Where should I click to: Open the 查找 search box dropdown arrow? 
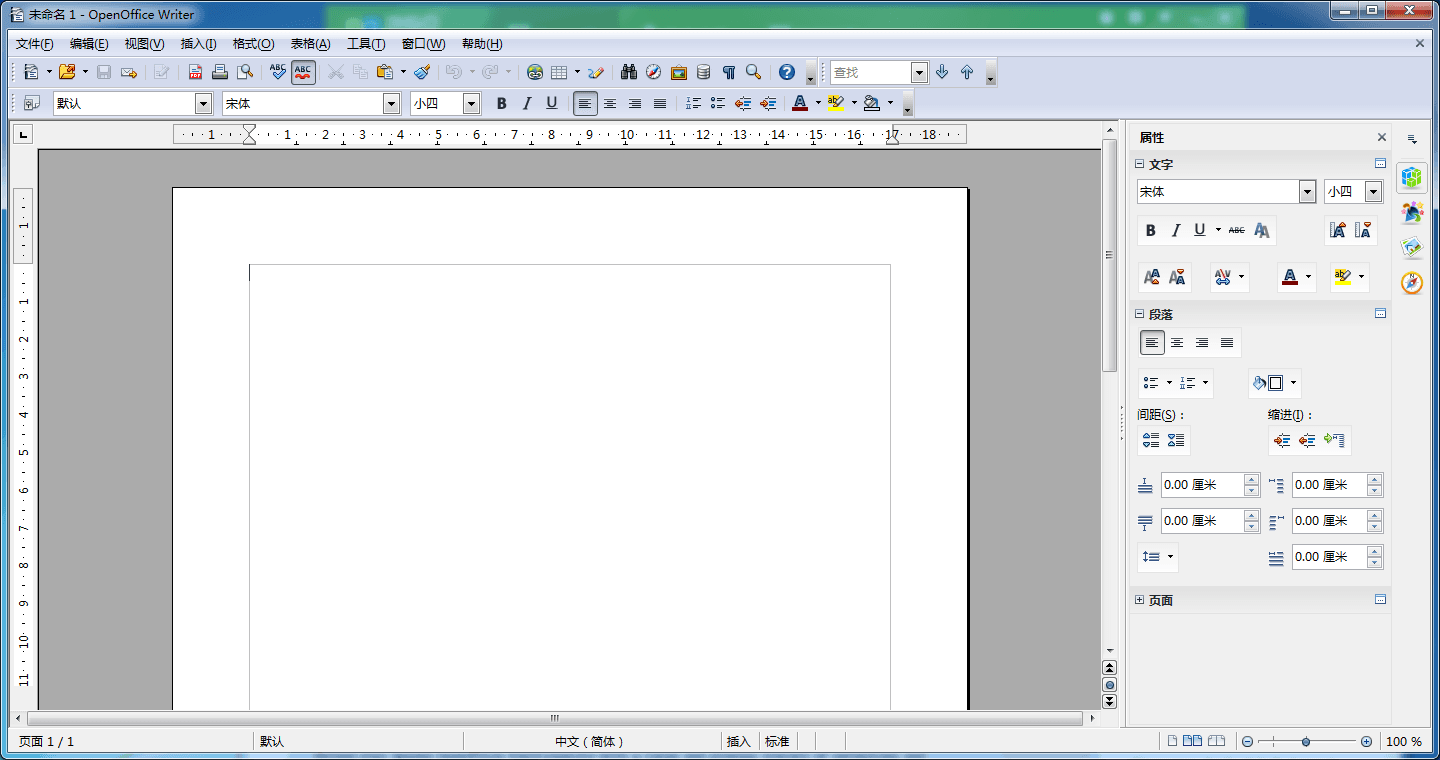tap(919, 72)
